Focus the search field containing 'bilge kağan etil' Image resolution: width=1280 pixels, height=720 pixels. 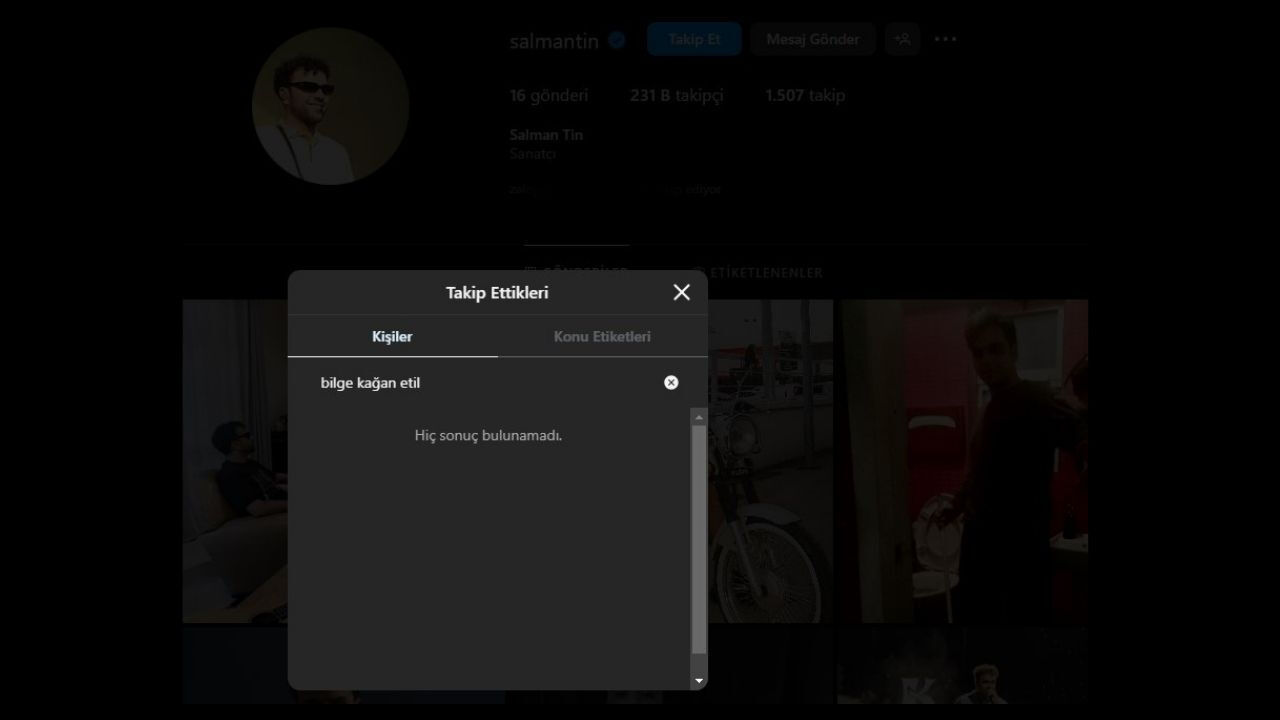480,383
